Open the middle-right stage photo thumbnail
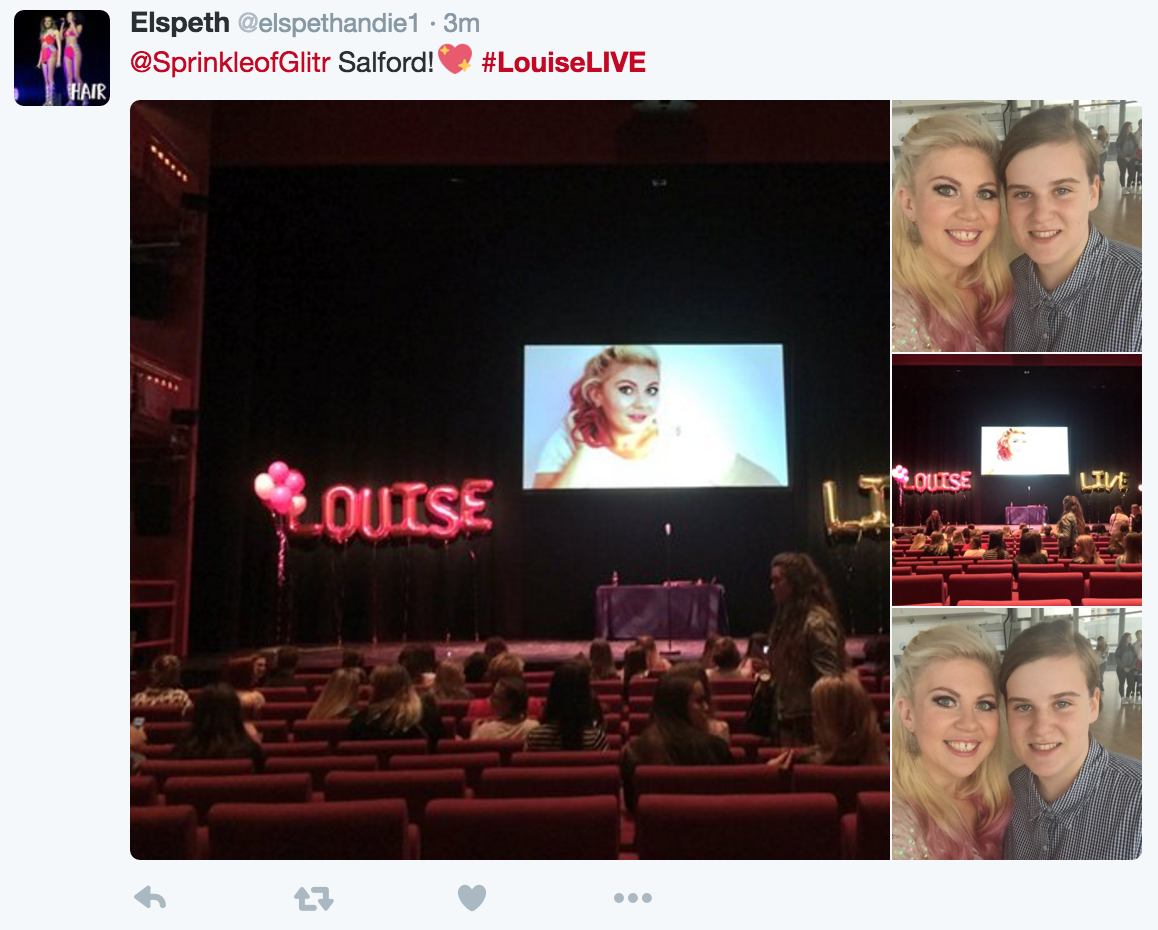This screenshot has width=1158, height=930. pyautogui.click(x=1016, y=480)
